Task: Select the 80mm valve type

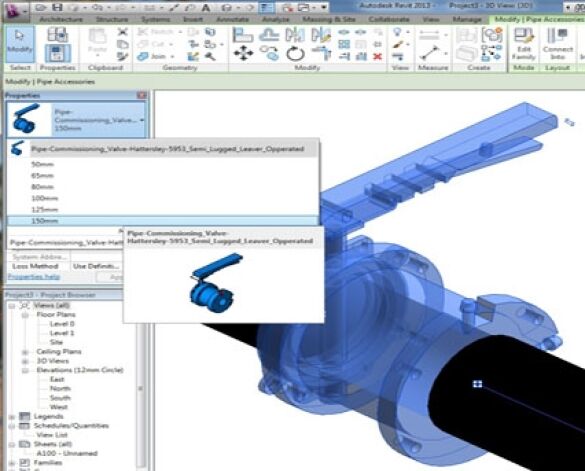Action: (163, 187)
